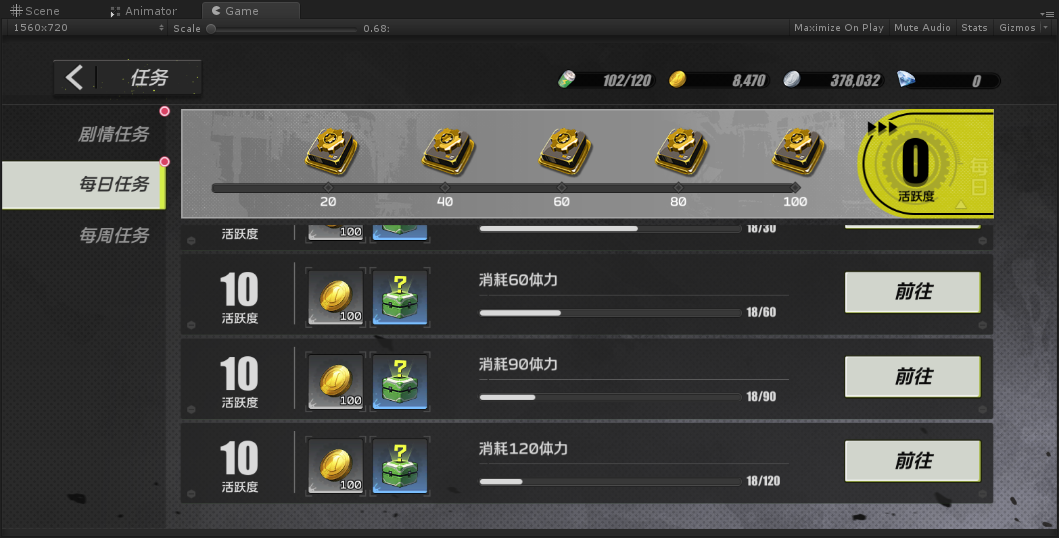Claim the gold gear chest at 60
Image resolution: width=1059 pixels, height=538 pixels.
pos(564,151)
